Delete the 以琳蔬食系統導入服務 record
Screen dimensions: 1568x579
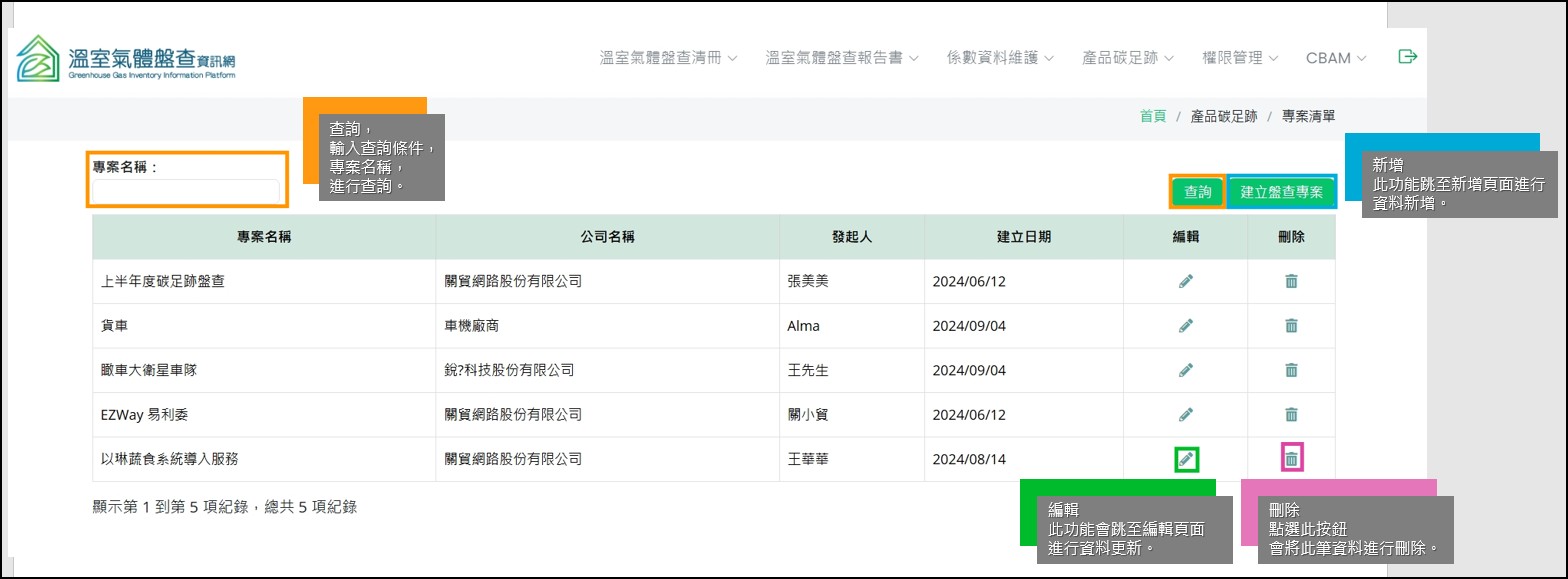(x=1291, y=459)
